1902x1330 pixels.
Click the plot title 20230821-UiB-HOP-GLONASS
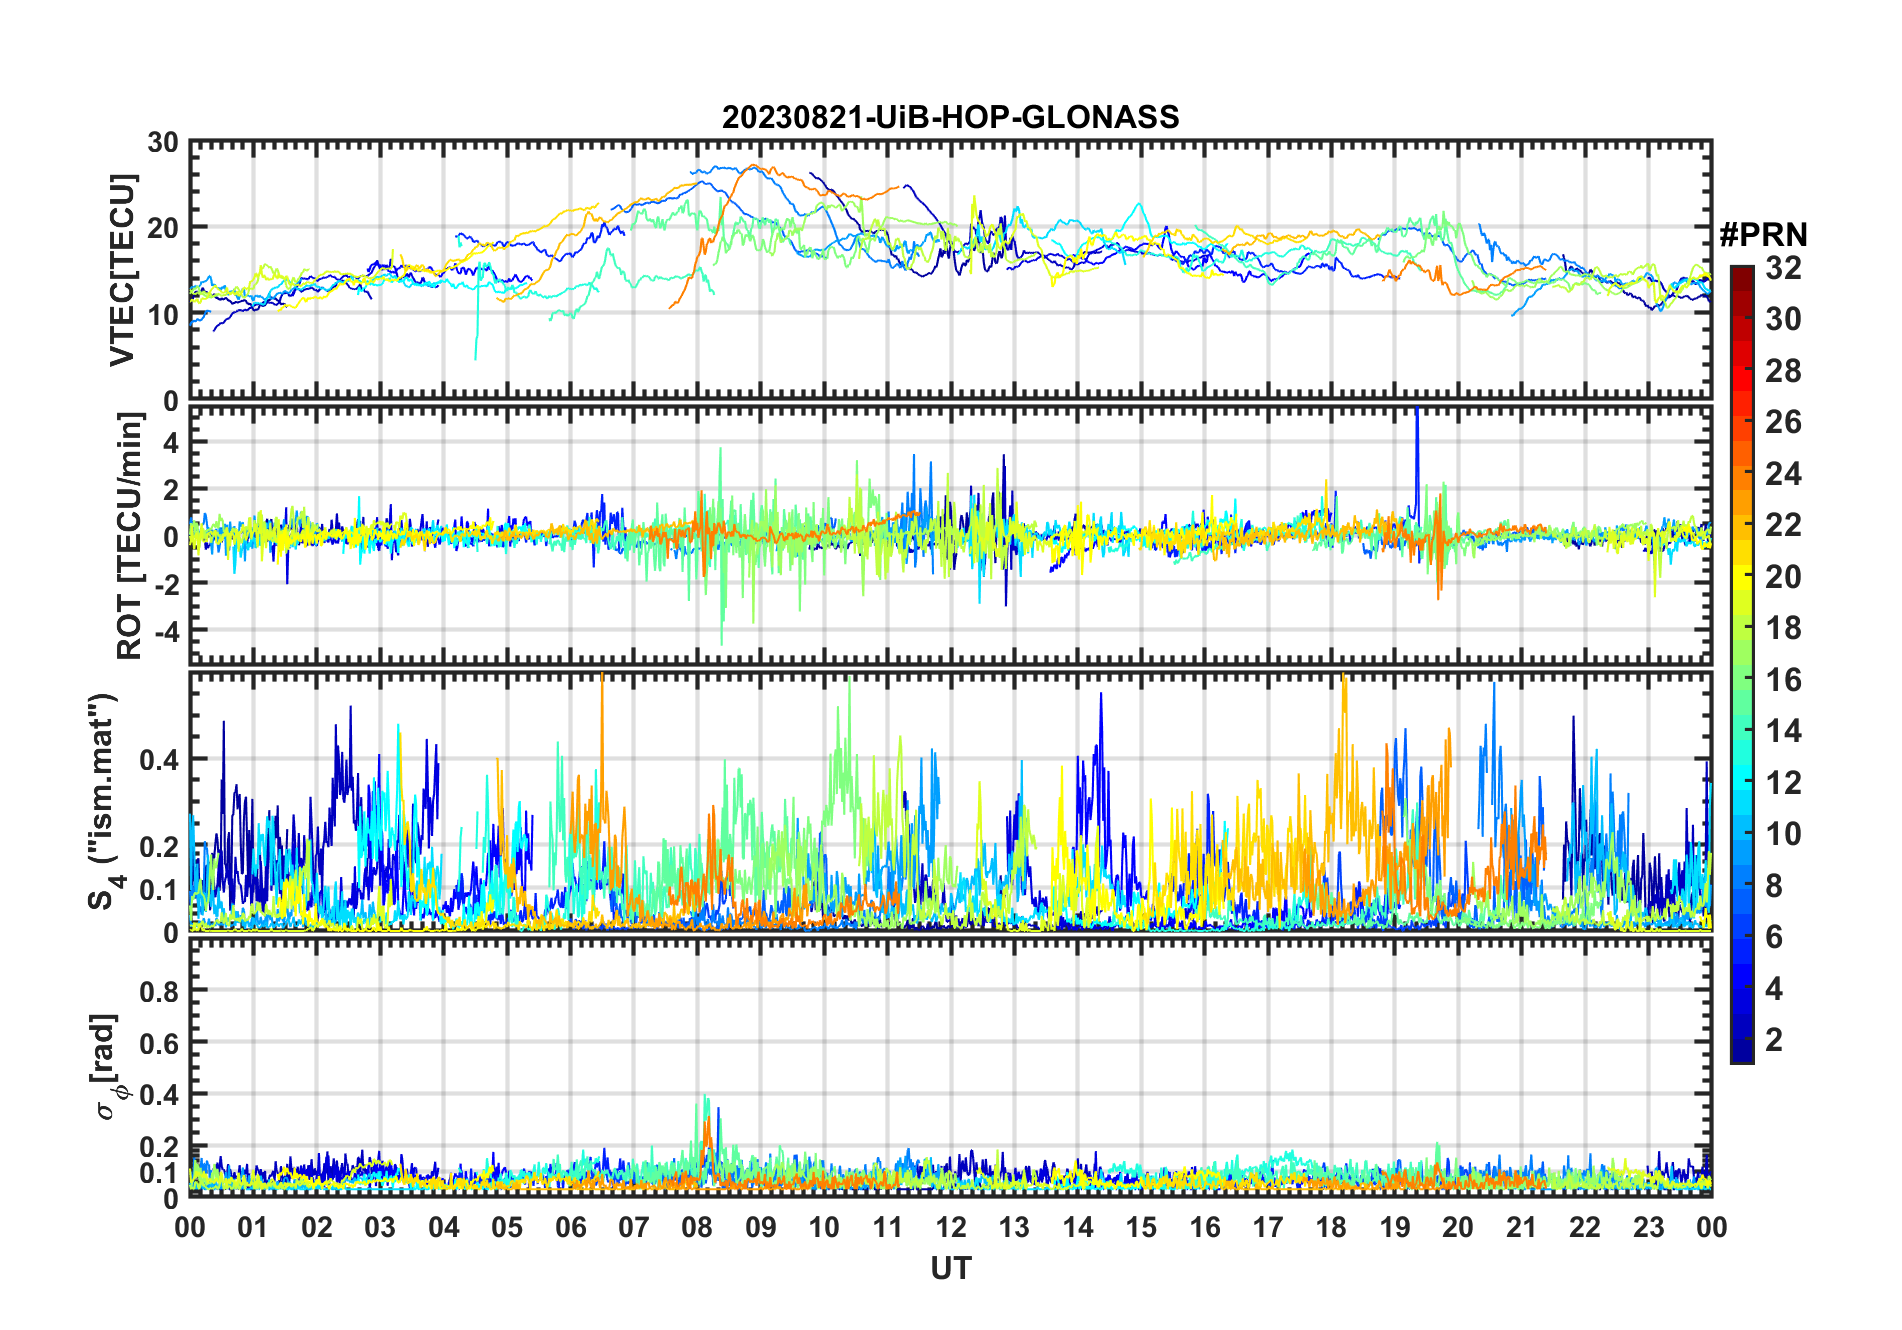point(950,118)
